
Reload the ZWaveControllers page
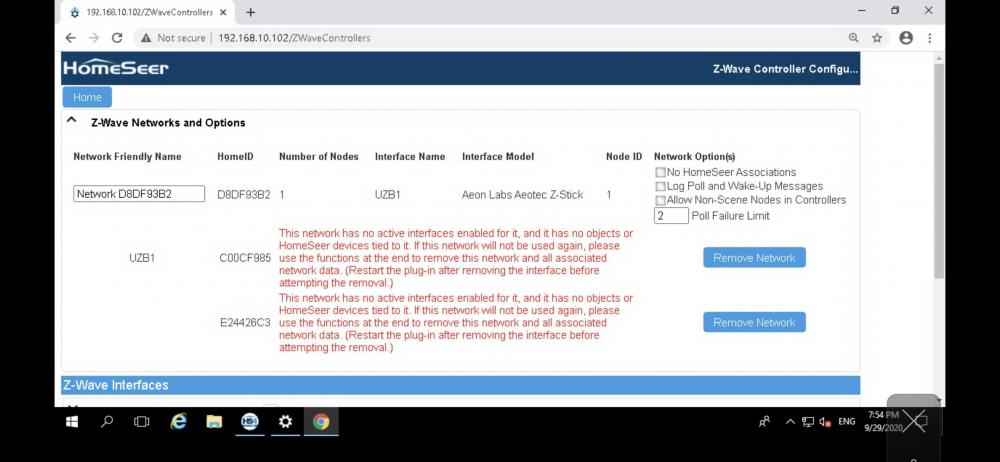(x=117, y=38)
